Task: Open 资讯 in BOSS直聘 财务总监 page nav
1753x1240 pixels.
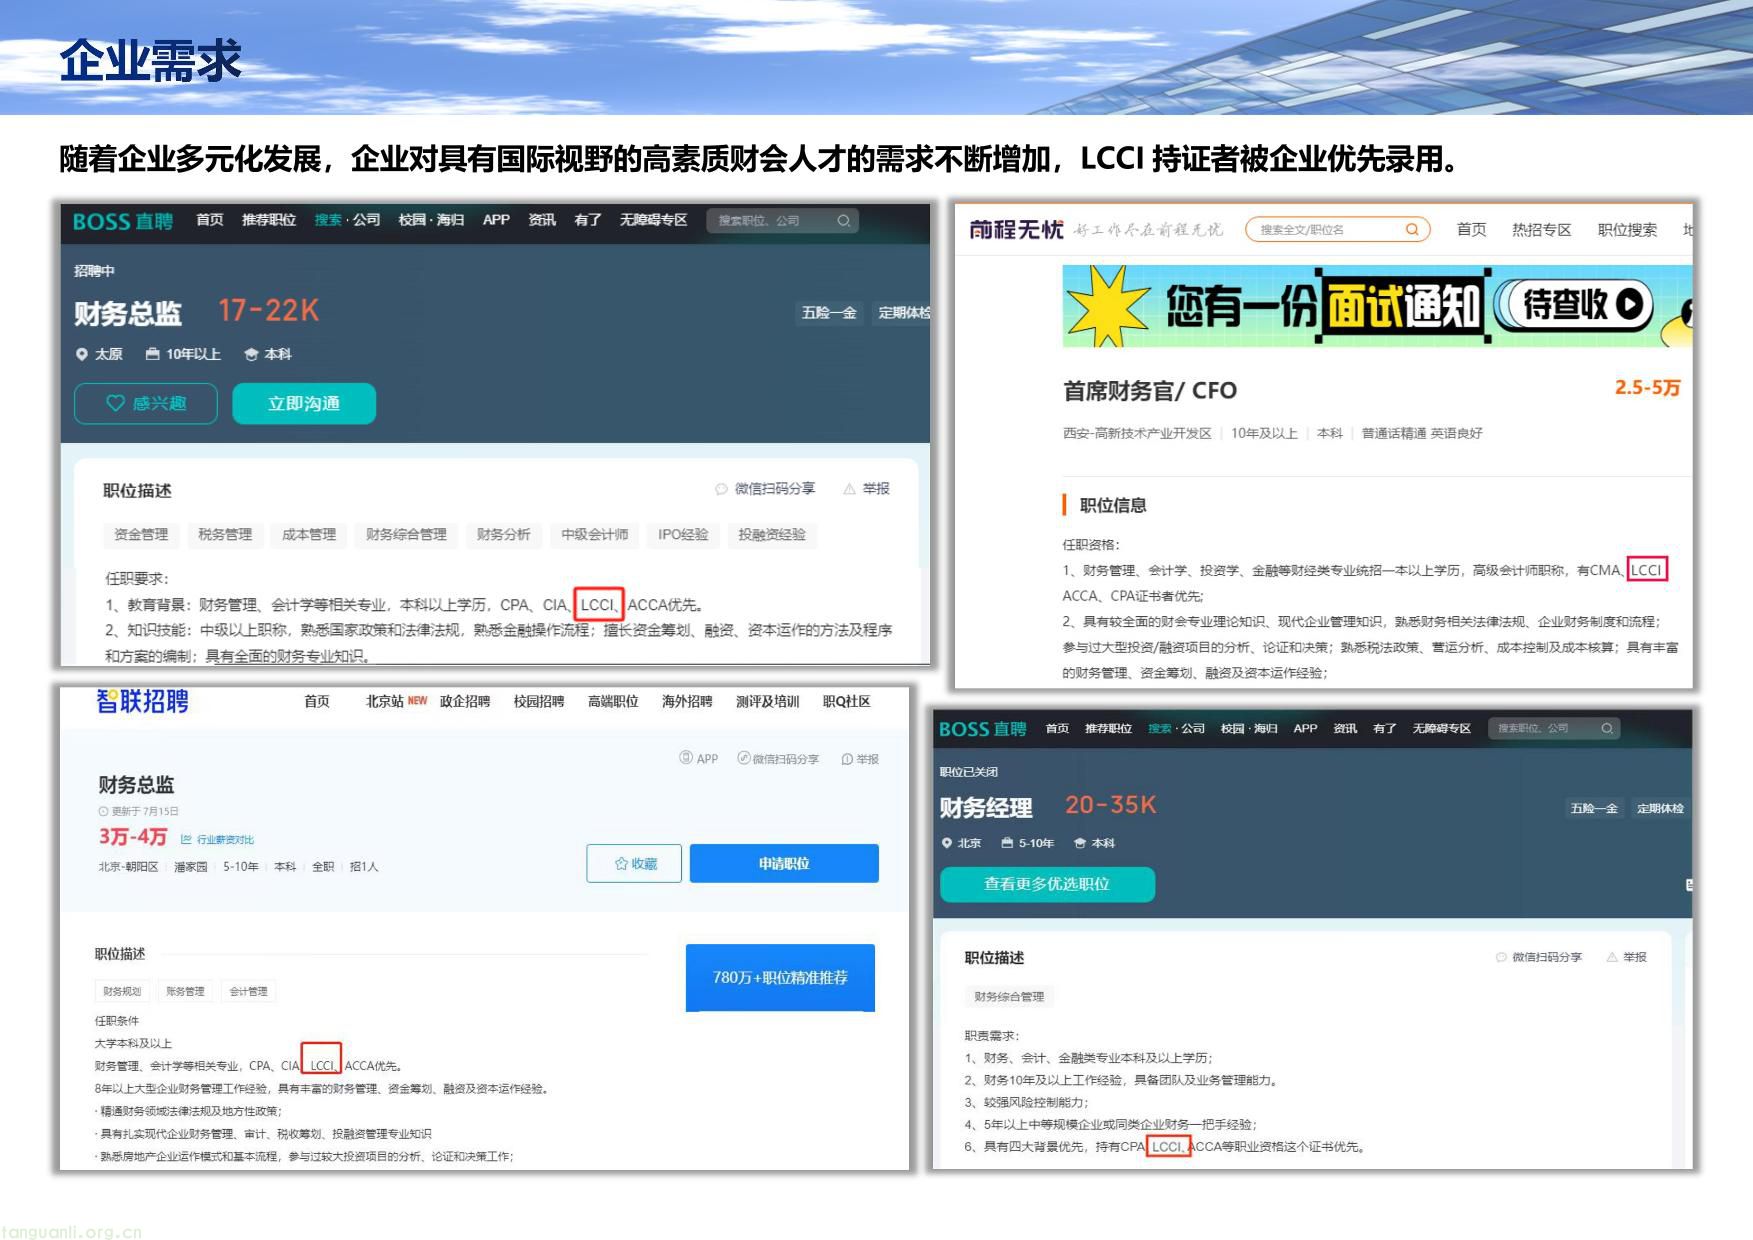Action: click(x=542, y=220)
